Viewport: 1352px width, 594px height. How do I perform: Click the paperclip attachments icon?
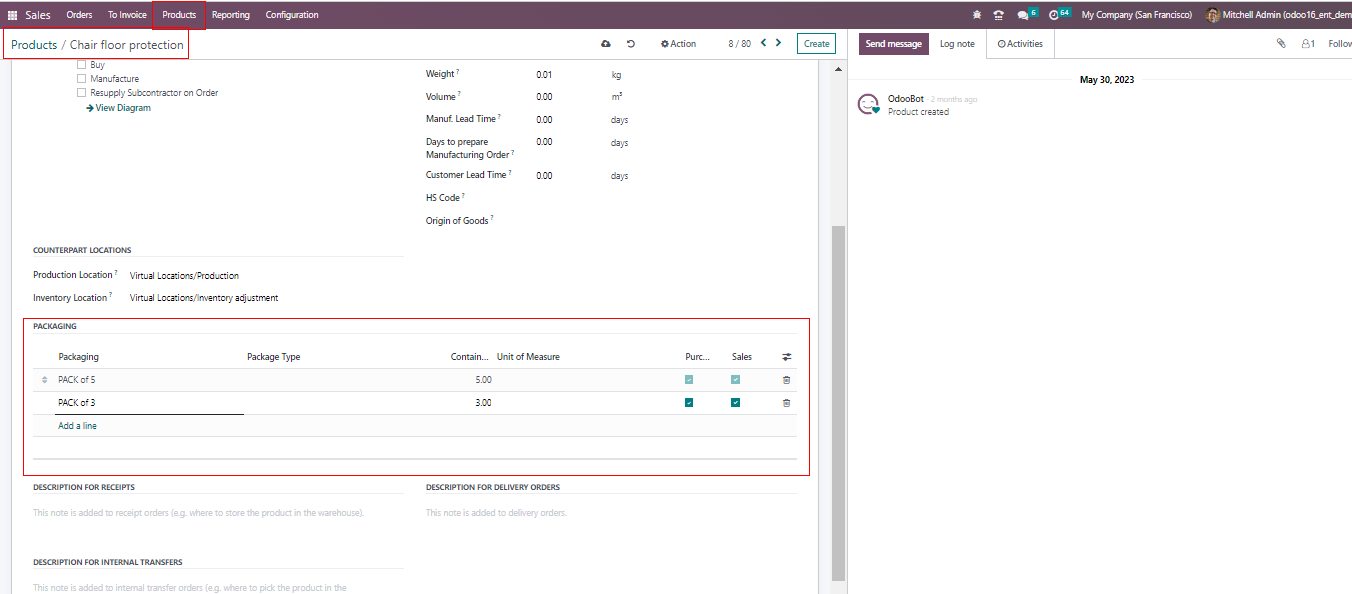point(1281,44)
